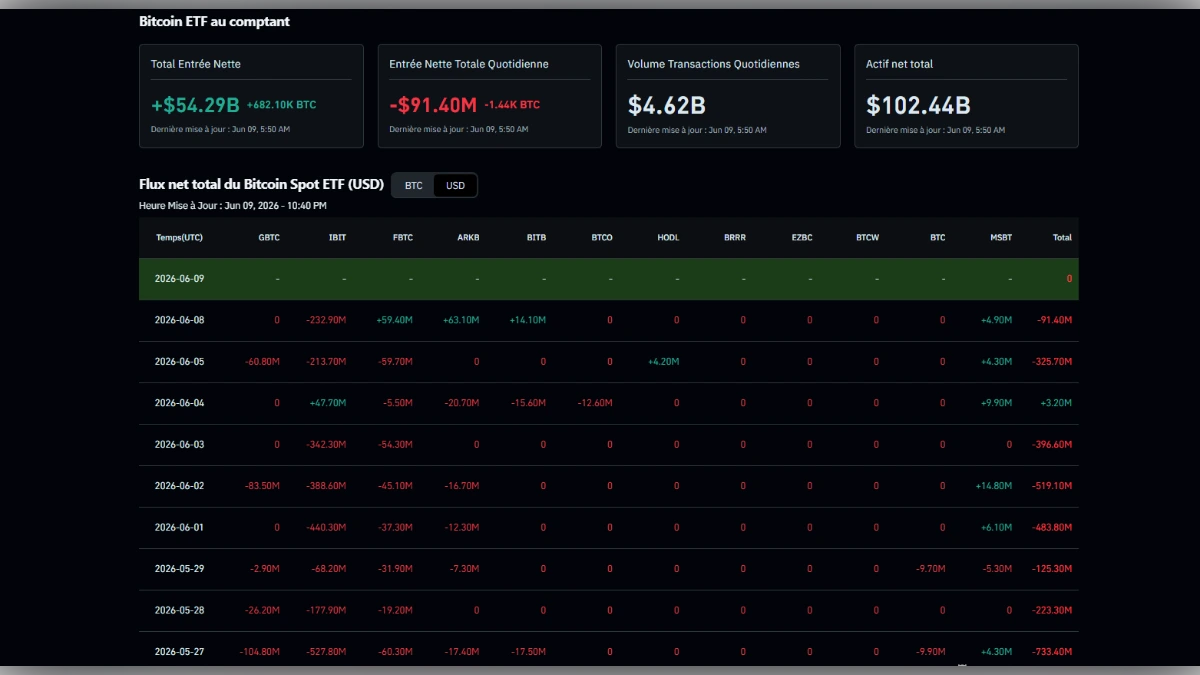Click the +14.80M MSBT value
1200x675 pixels.
[994, 486]
